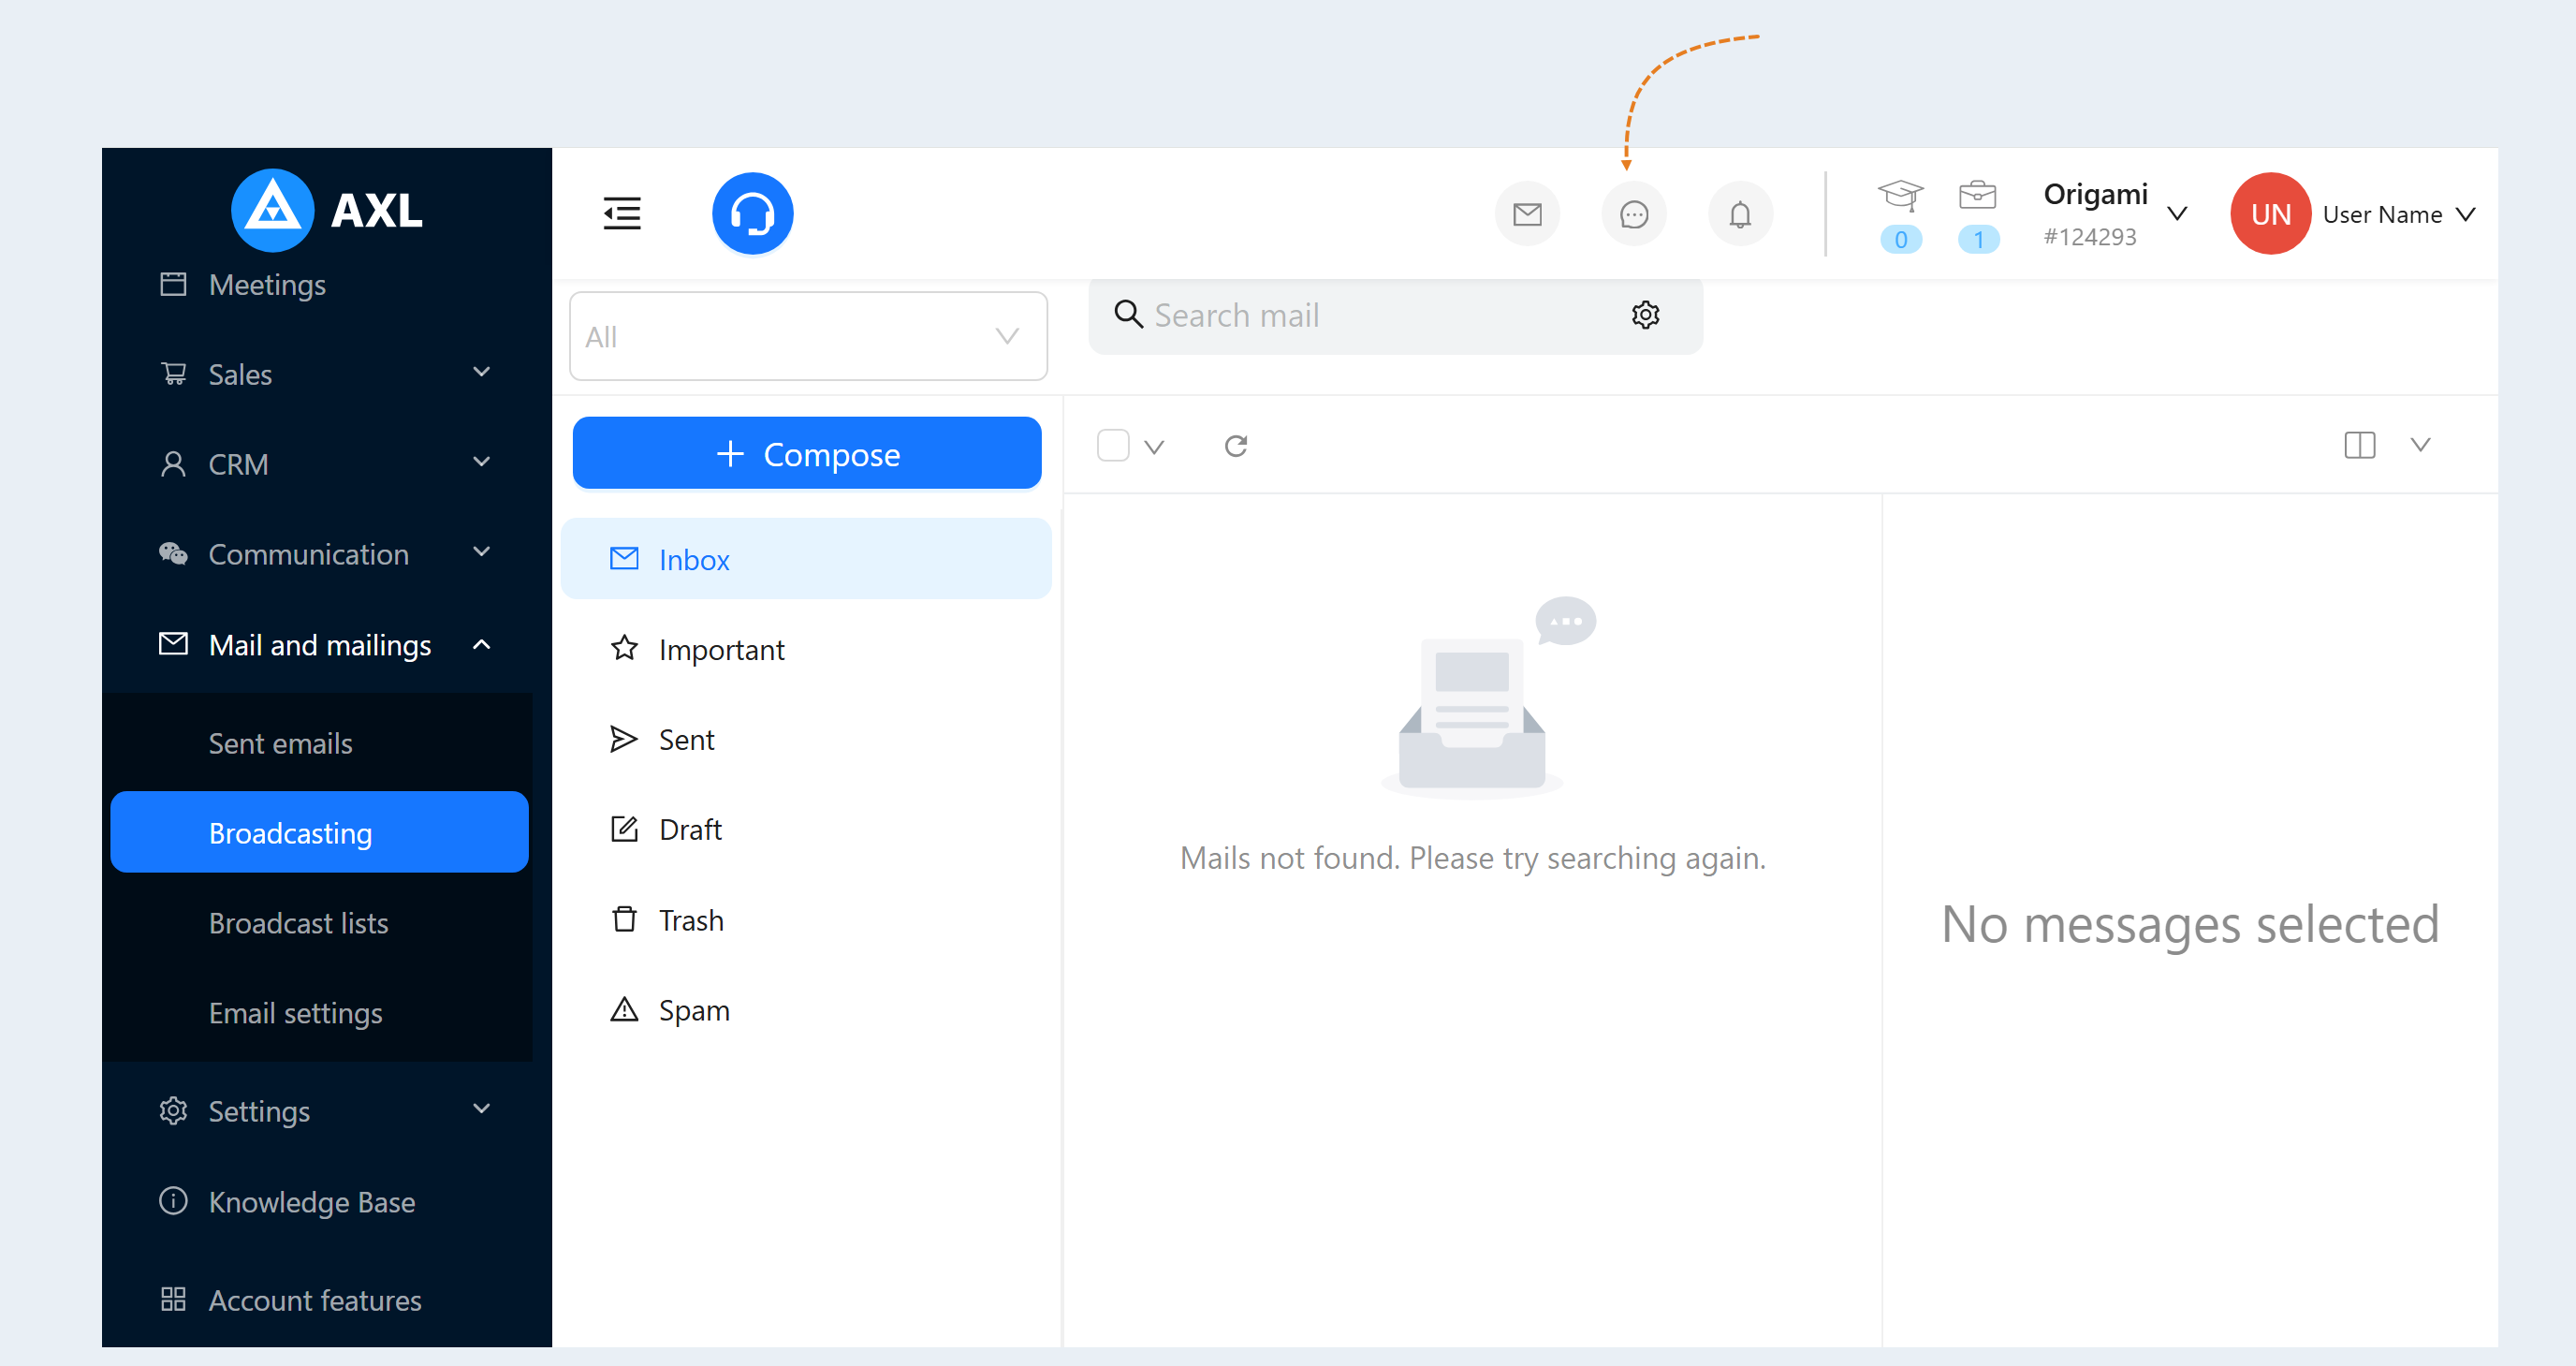The image size is (2576, 1366).
Task: Expand the Settings menu chevron
Action: [481, 1109]
